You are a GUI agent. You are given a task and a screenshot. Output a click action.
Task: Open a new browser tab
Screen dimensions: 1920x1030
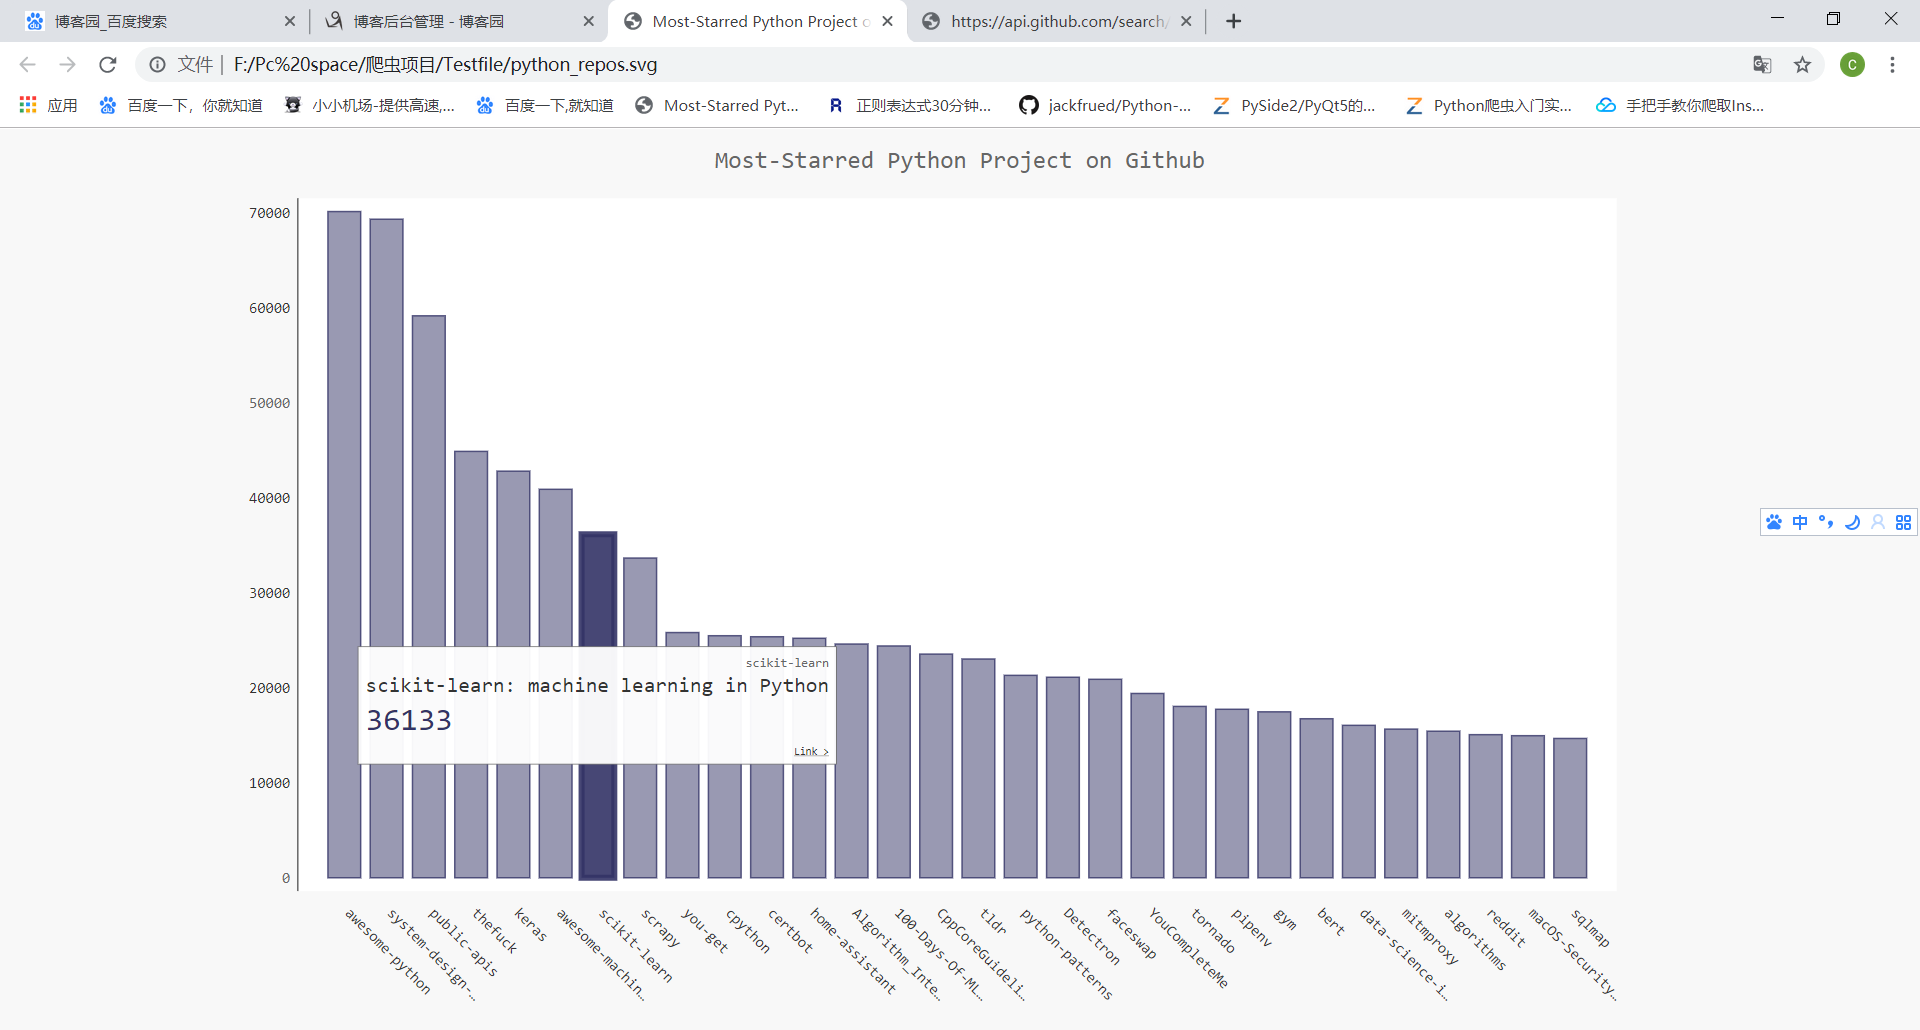(x=1233, y=21)
